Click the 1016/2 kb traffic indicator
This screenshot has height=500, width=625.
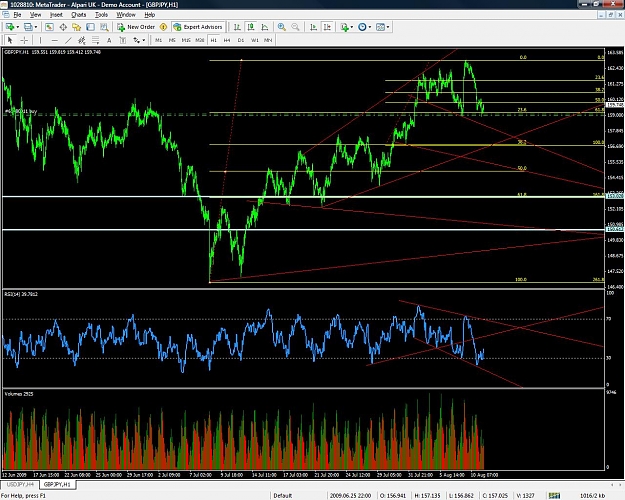point(592,496)
